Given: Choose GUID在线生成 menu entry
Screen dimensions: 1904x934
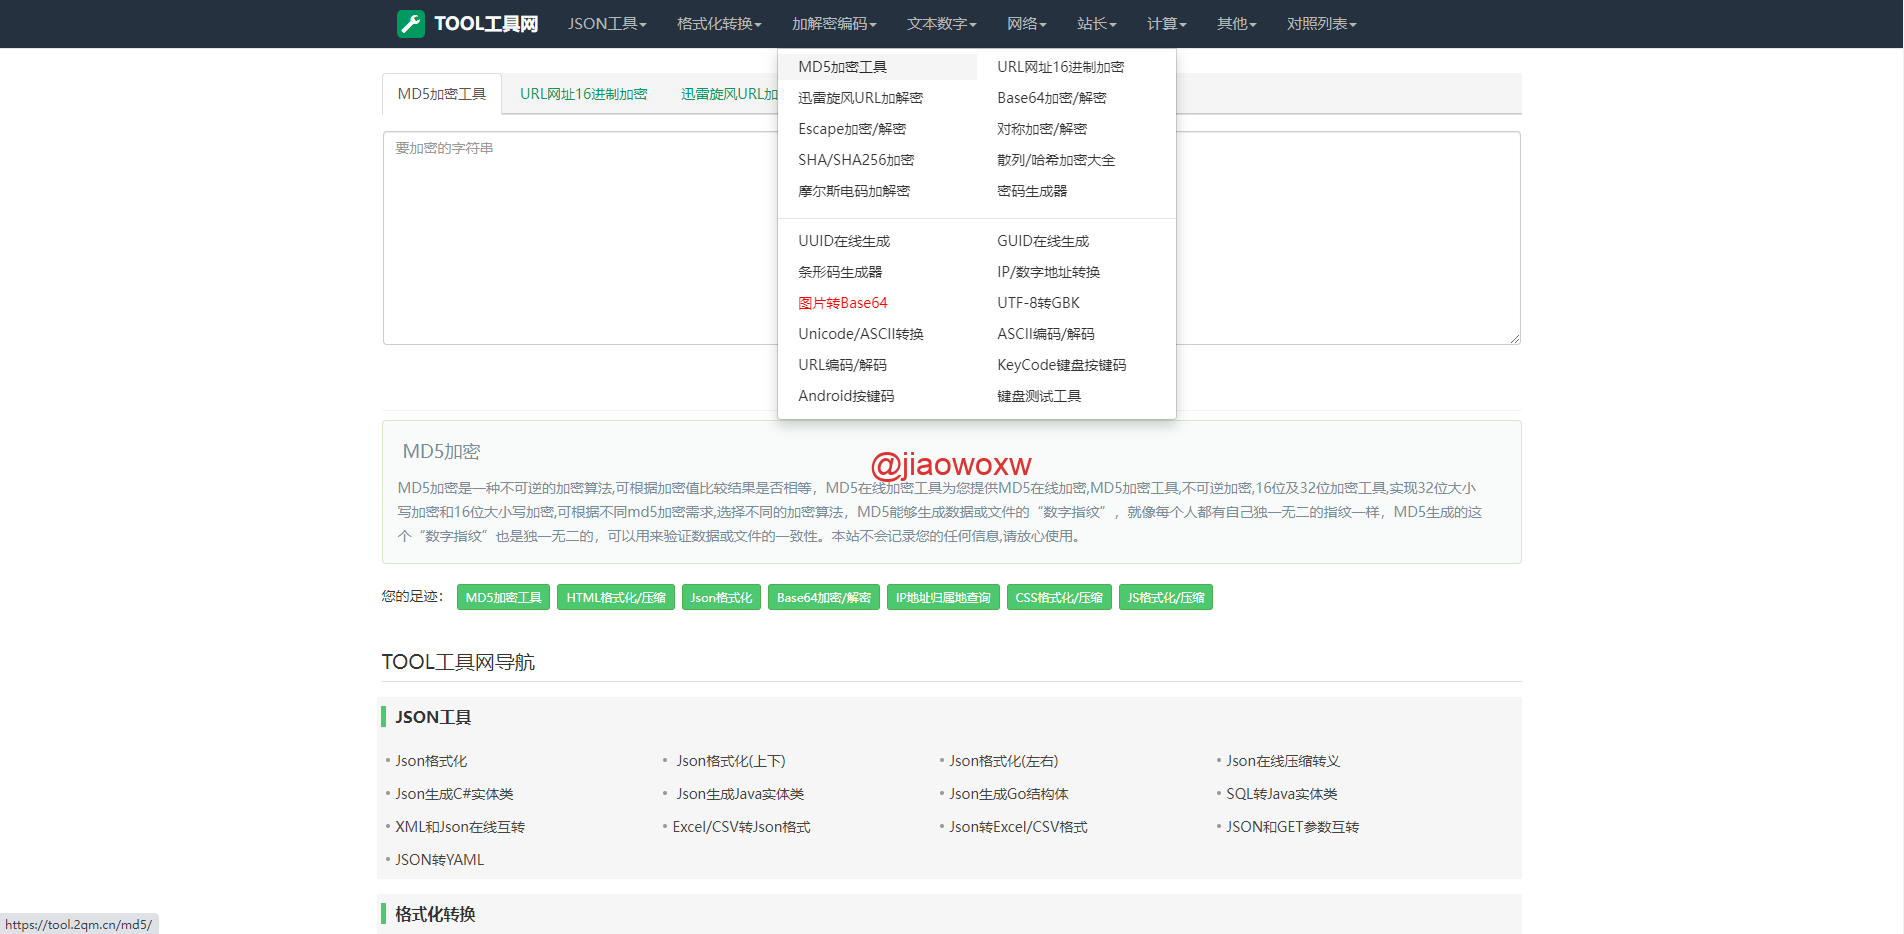Looking at the screenshot, I should pos(1043,241).
